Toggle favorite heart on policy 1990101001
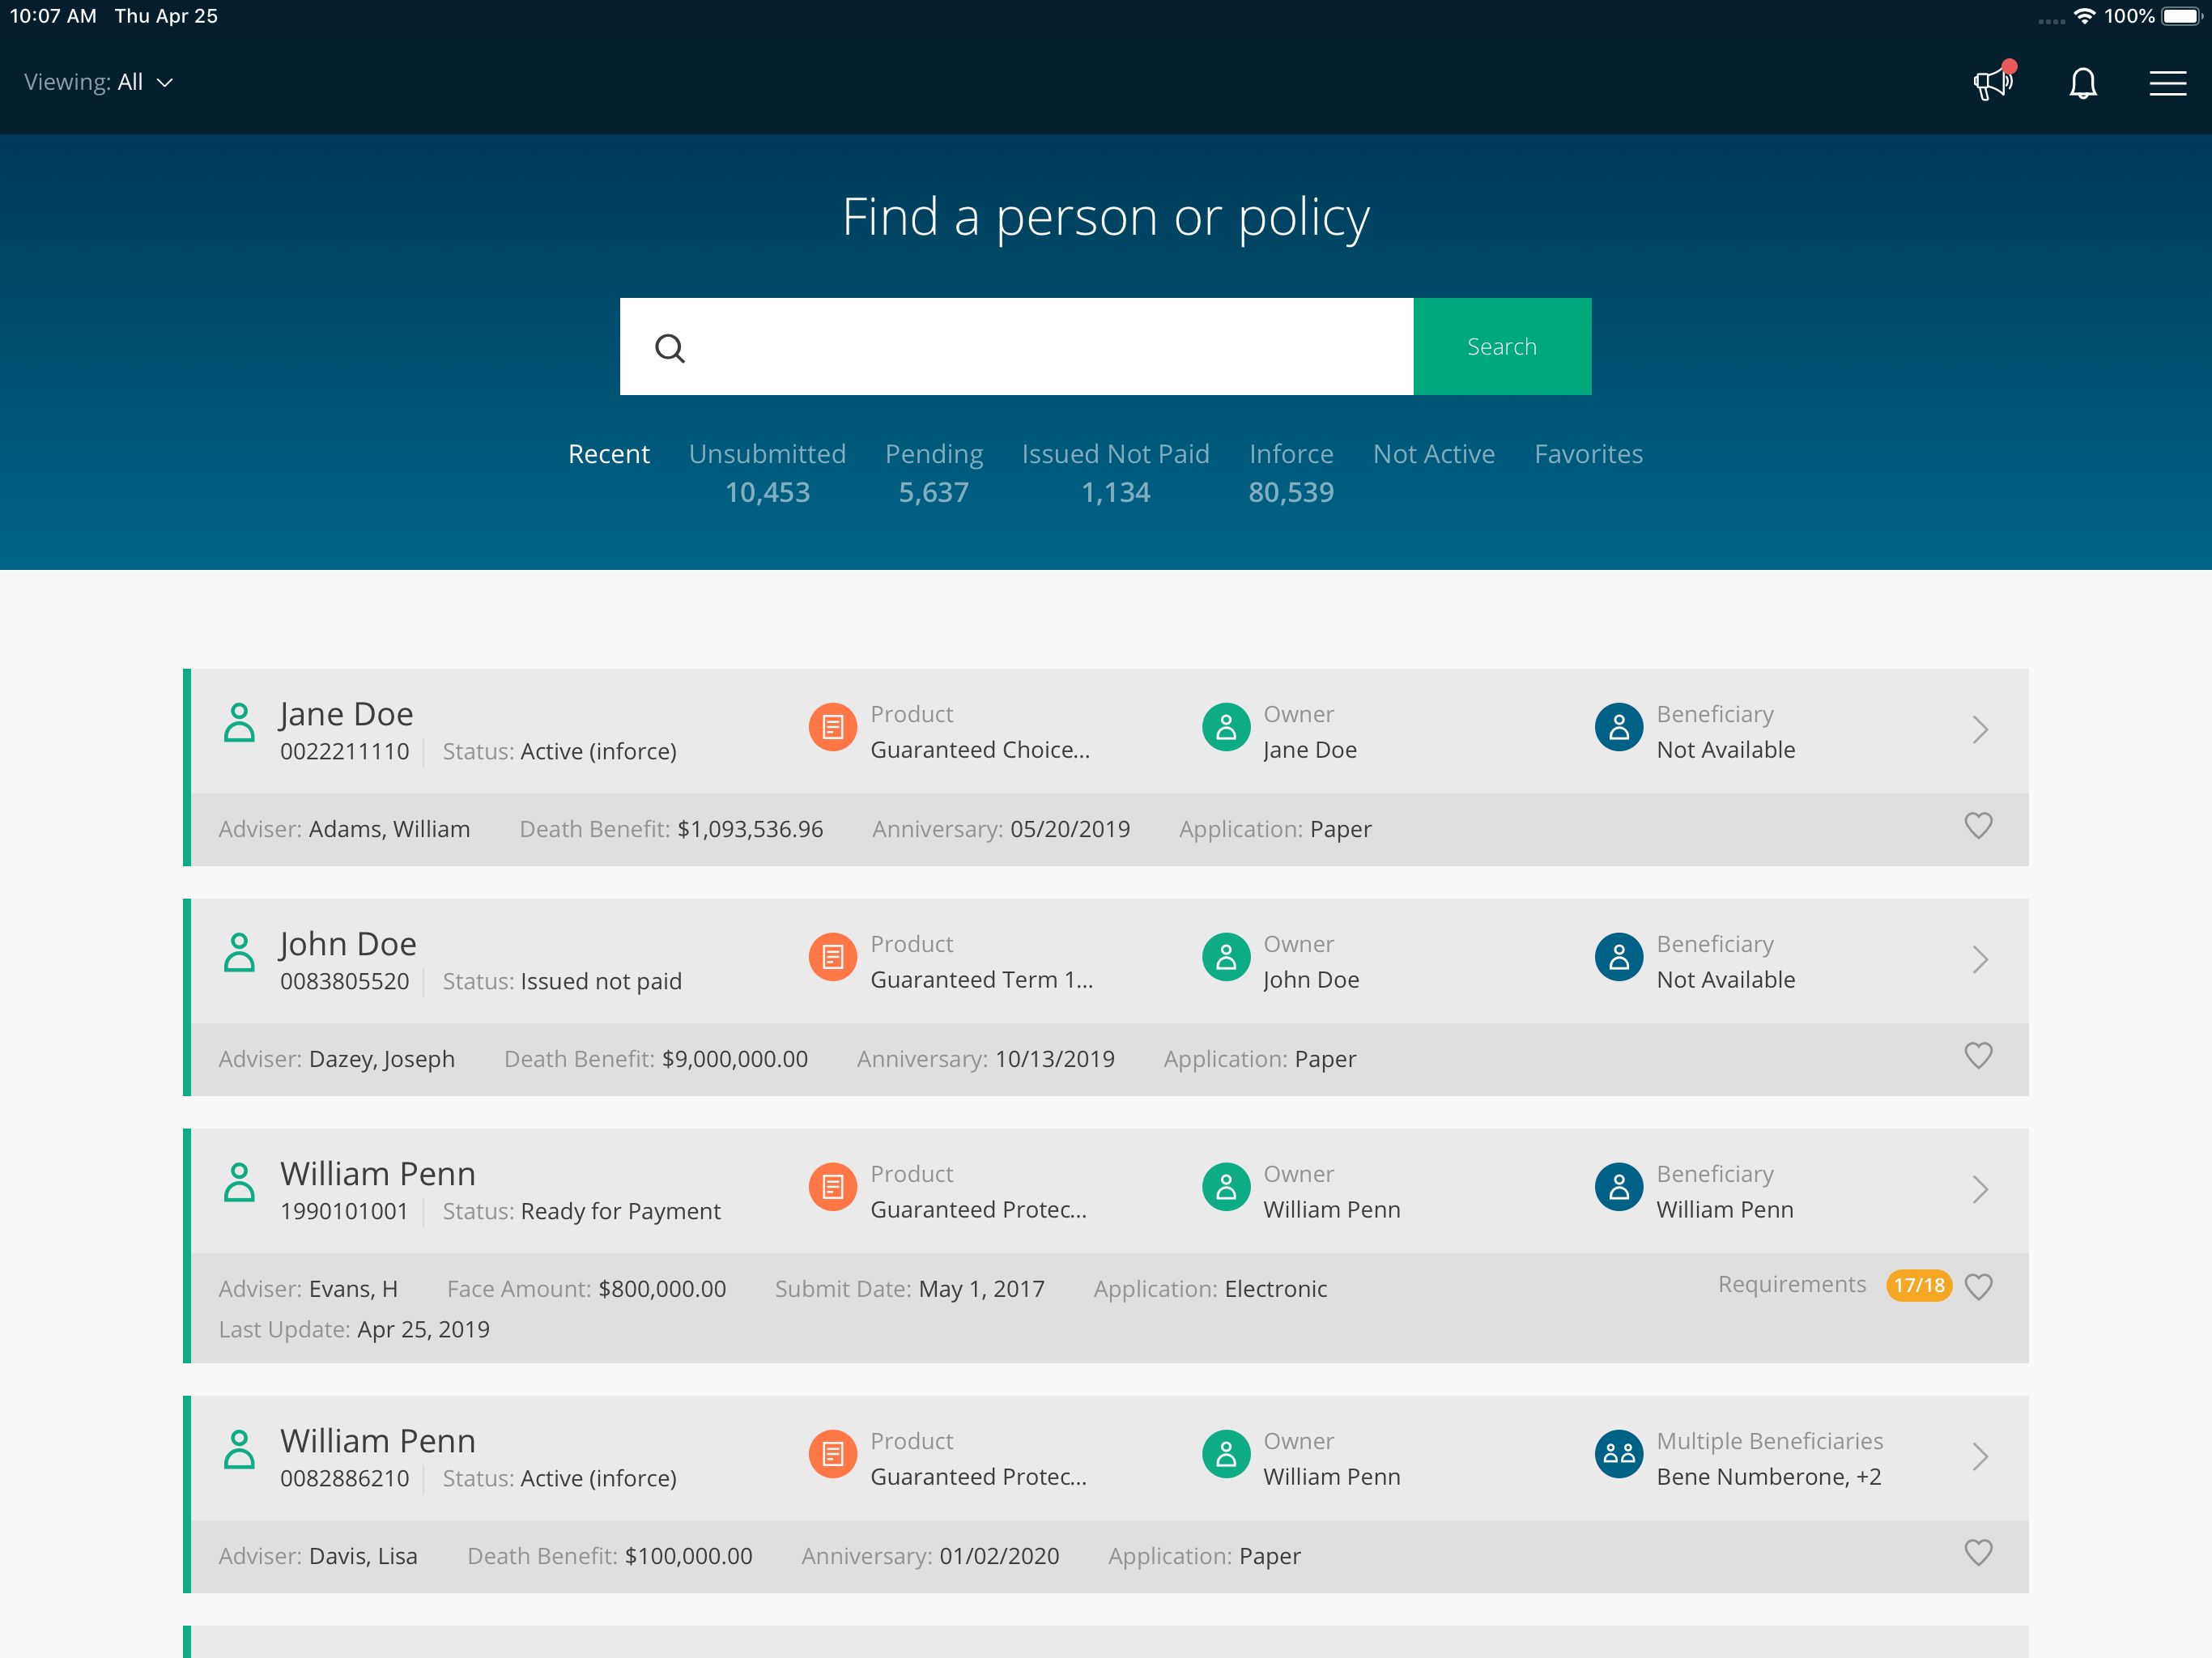The width and height of the screenshot is (2212, 1658). 1978,1286
